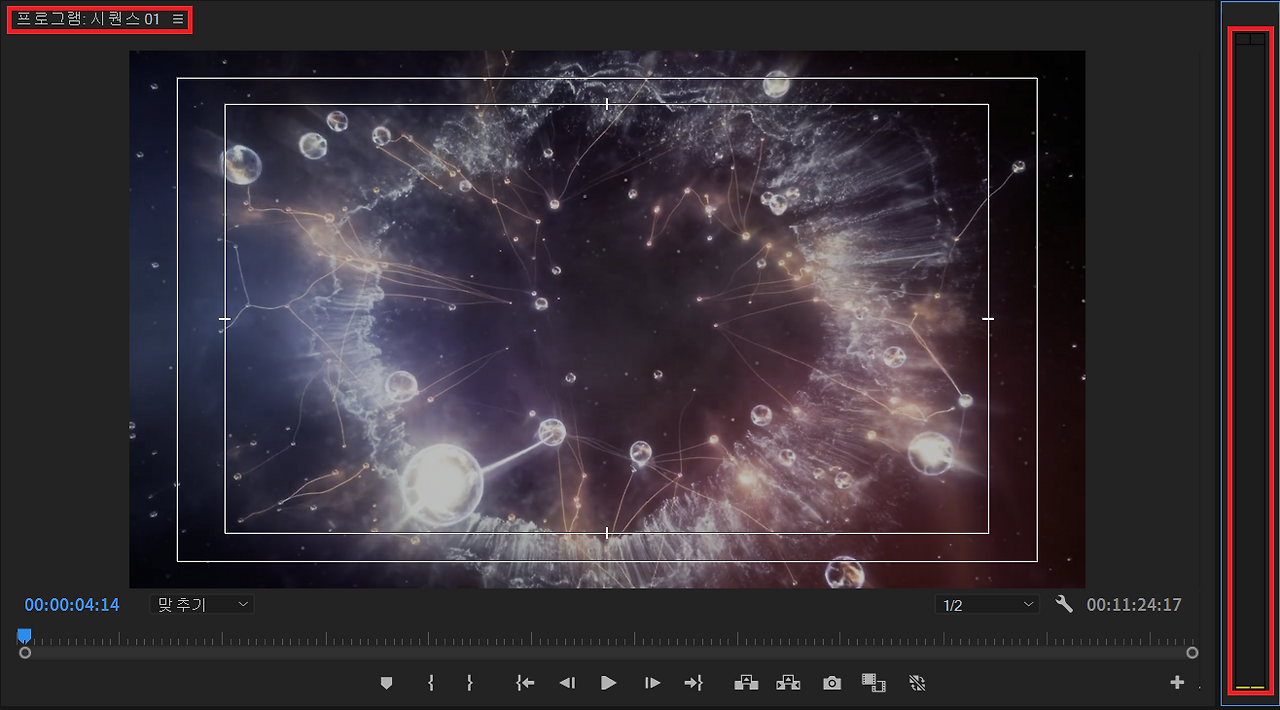Image resolution: width=1280 pixels, height=710 pixels.
Task: Click the 00:11:24:17 duration text
Action: (x=1134, y=605)
